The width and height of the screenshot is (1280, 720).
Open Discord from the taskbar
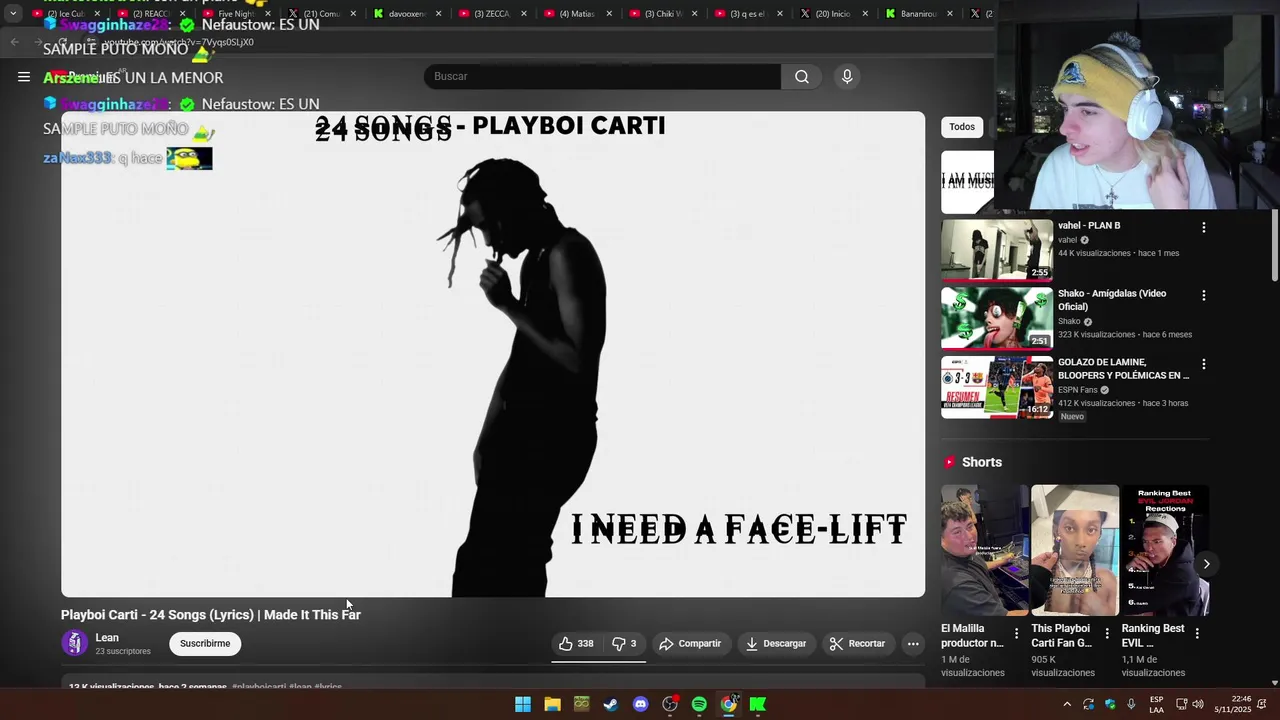click(x=640, y=705)
